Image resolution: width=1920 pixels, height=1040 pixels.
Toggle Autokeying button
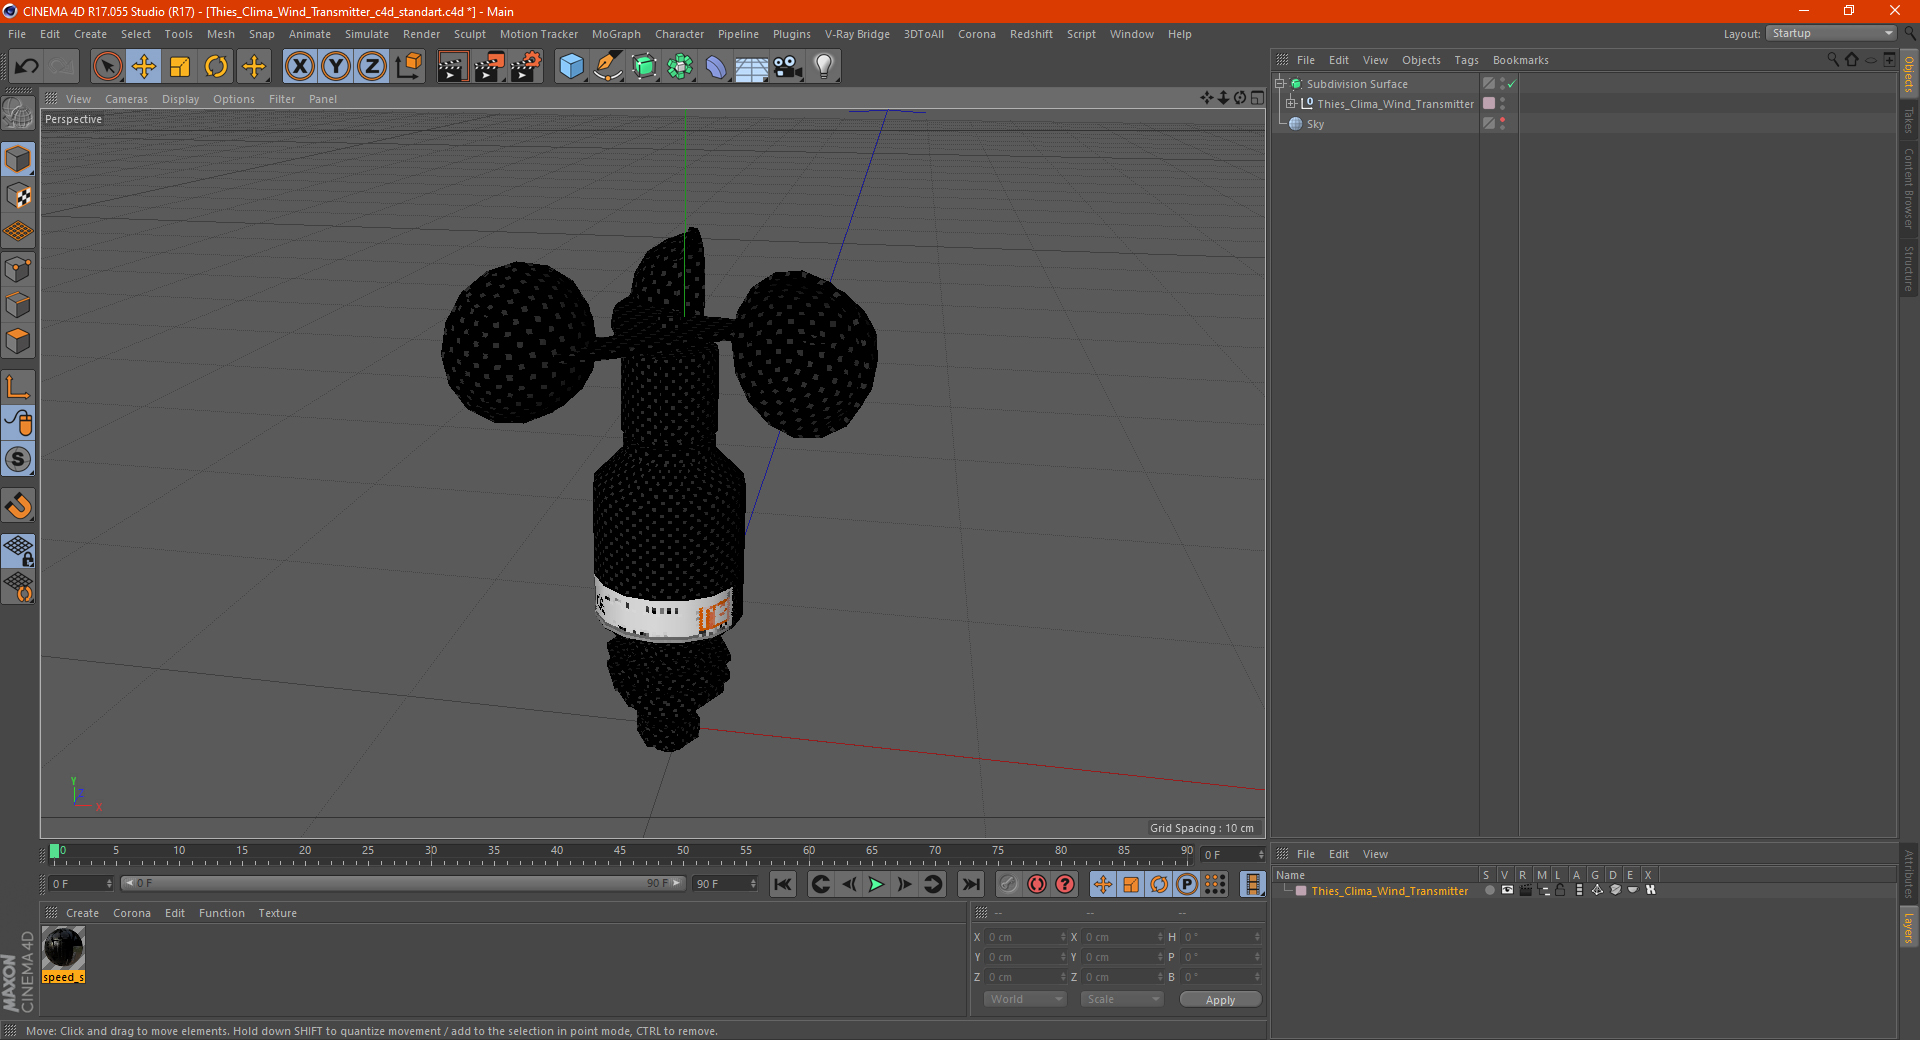point(1037,884)
